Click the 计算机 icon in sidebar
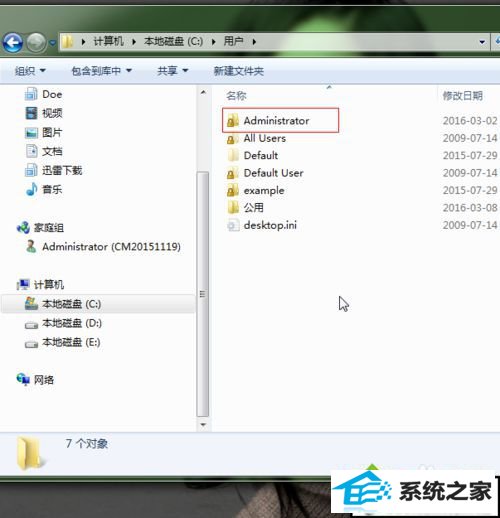500x518 pixels. tap(23, 284)
